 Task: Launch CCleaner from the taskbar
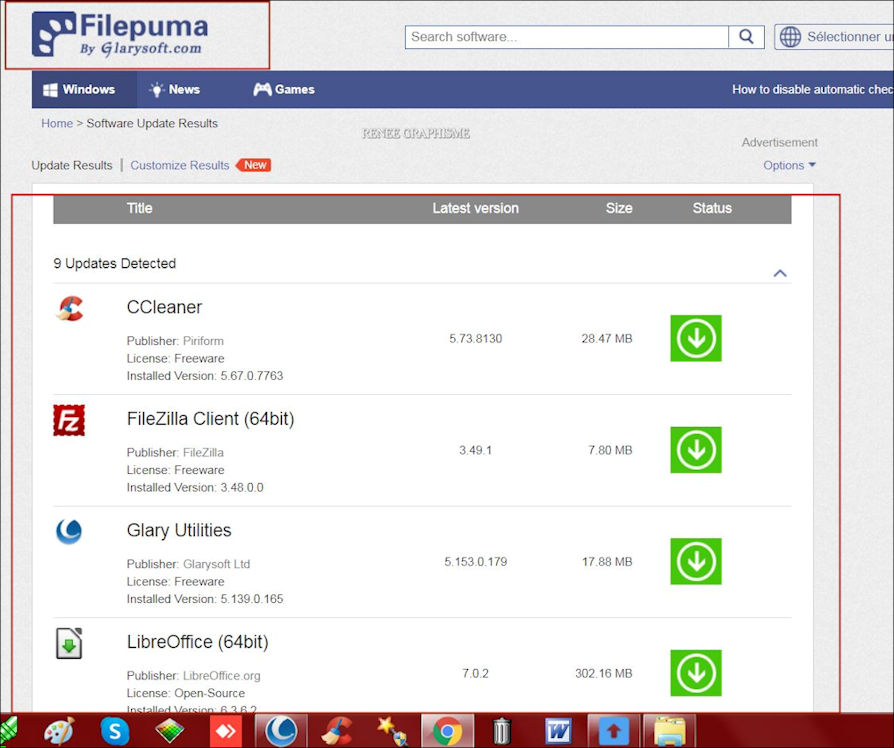[337, 731]
